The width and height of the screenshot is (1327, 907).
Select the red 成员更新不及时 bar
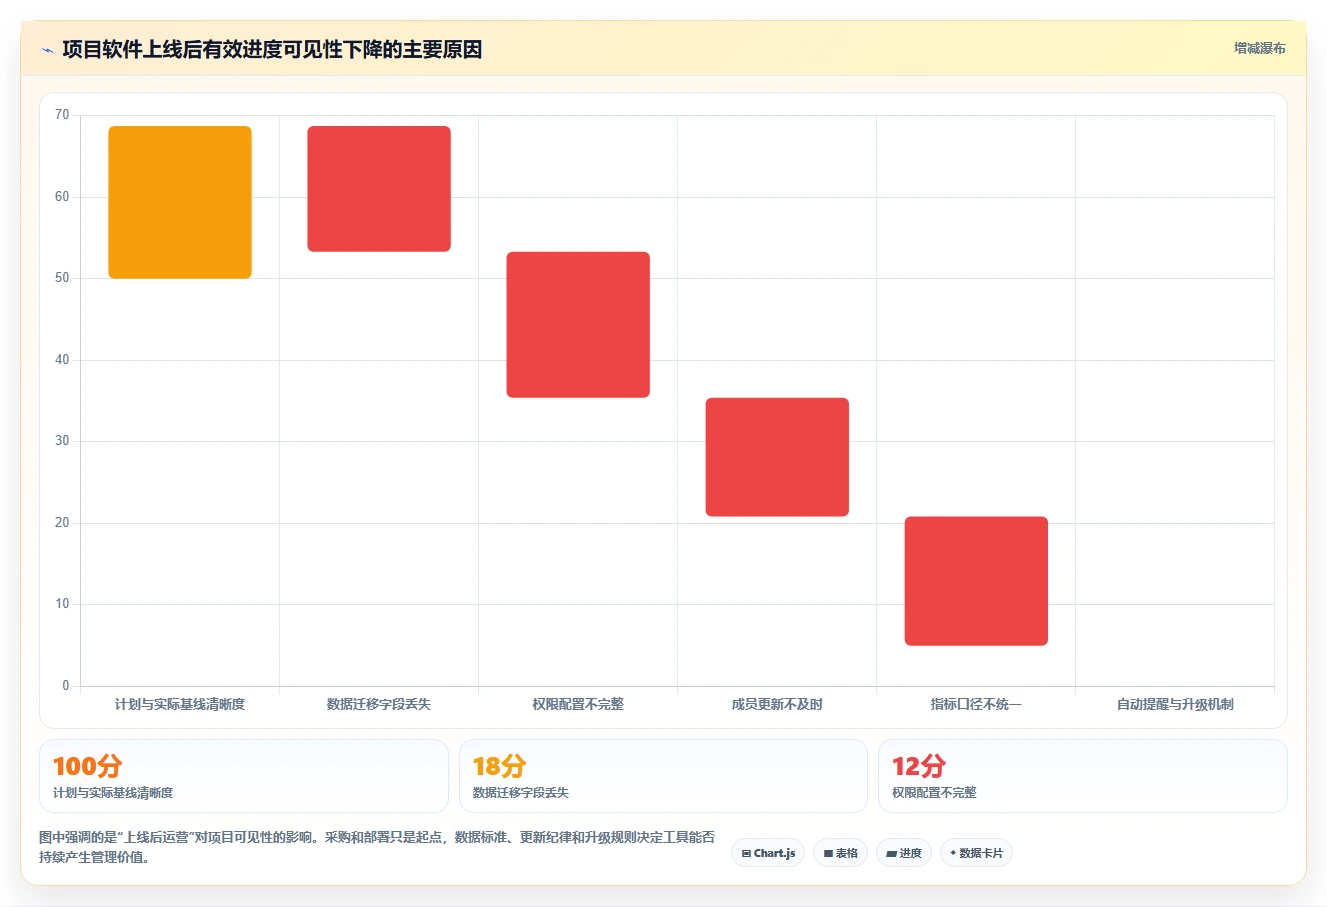(x=777, y=457)
